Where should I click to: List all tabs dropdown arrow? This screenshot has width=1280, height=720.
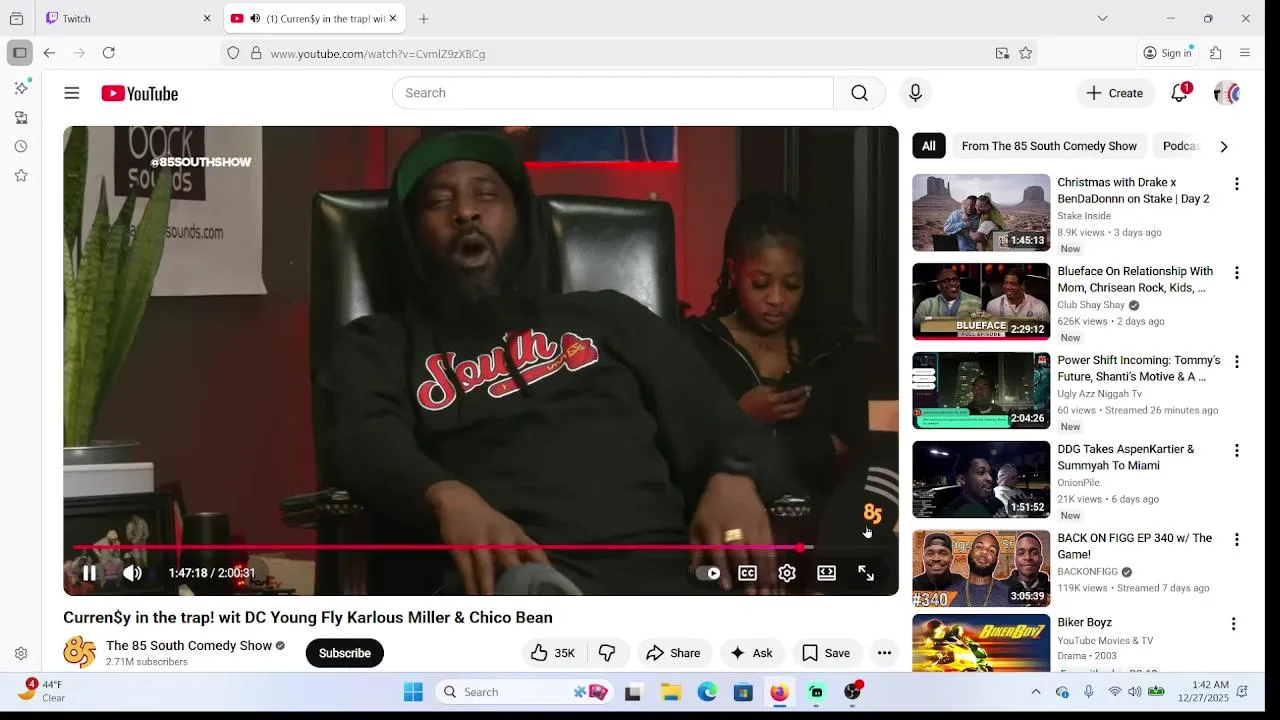[x=1102, y=18]
